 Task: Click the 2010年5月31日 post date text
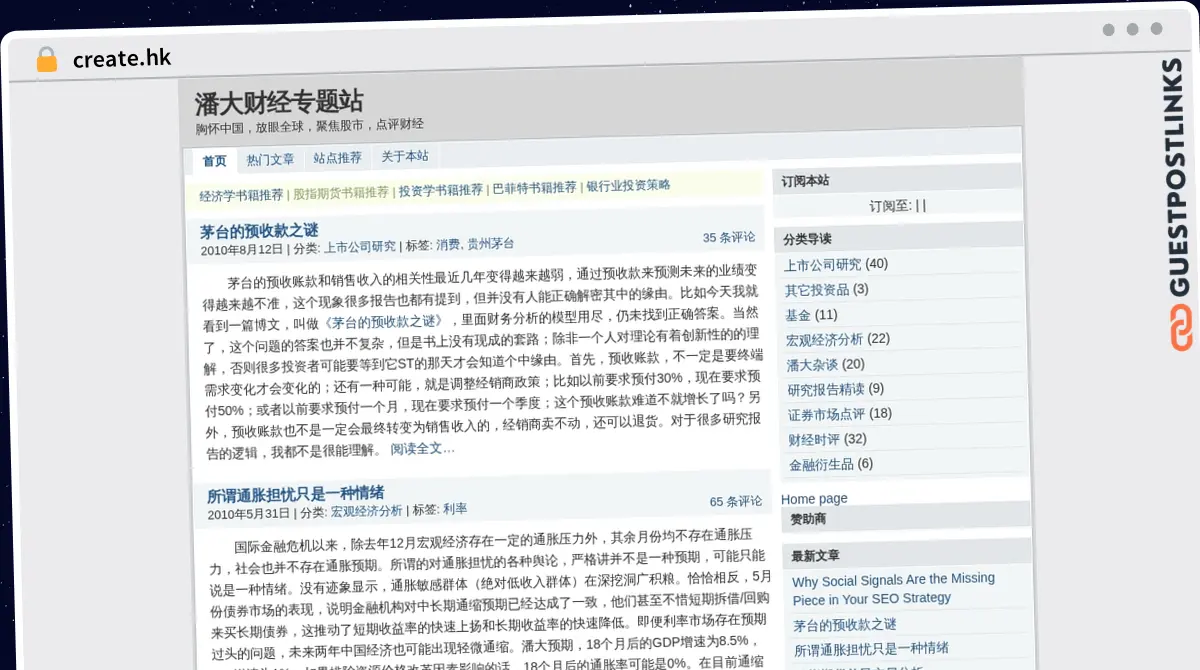249,514
